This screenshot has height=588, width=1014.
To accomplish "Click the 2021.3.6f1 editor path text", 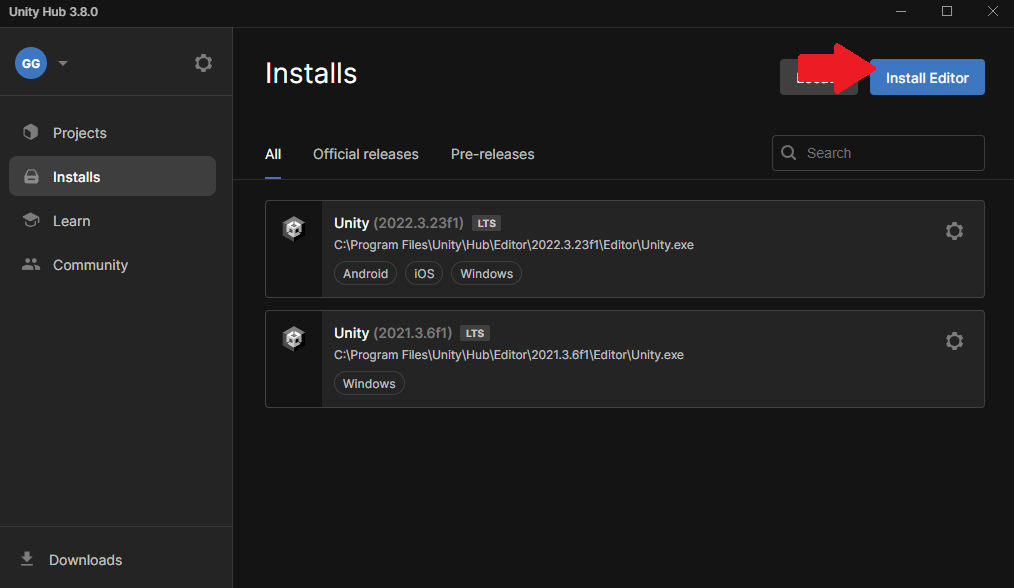I will (x=508, y=355).
